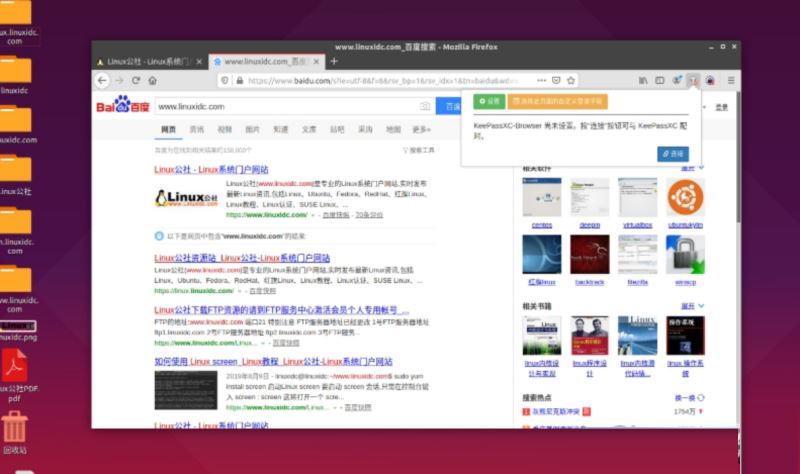Open the linuxidc.png image on desktop
Viewport: 800px width, 474px height.
[x=18, y=331]
